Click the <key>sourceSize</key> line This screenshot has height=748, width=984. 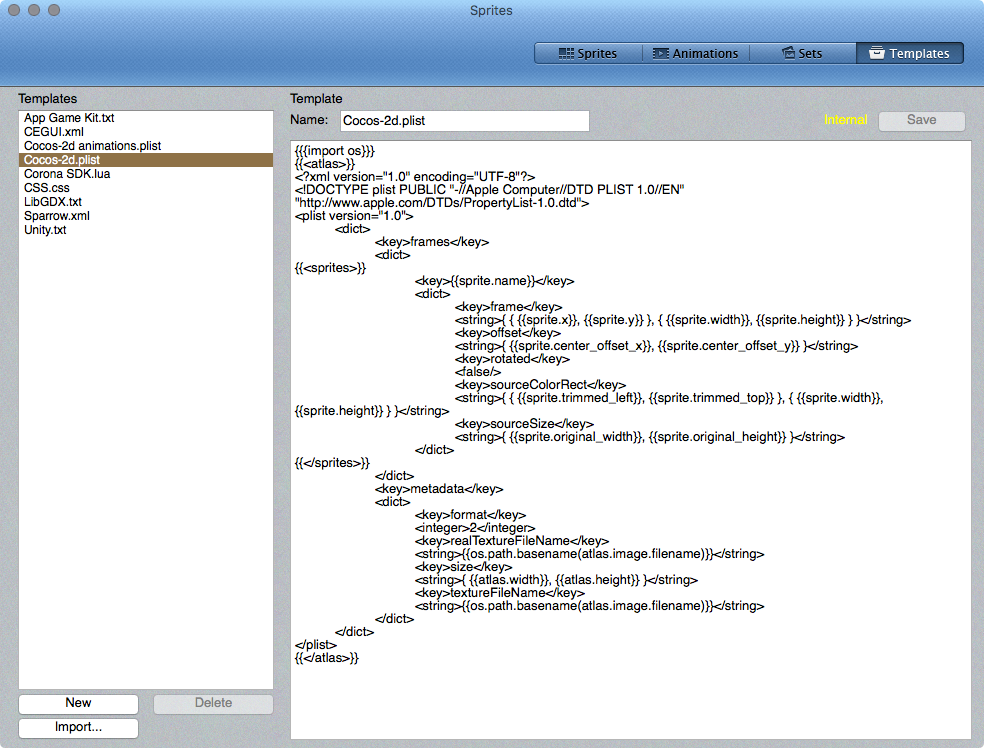coord(524,424)
